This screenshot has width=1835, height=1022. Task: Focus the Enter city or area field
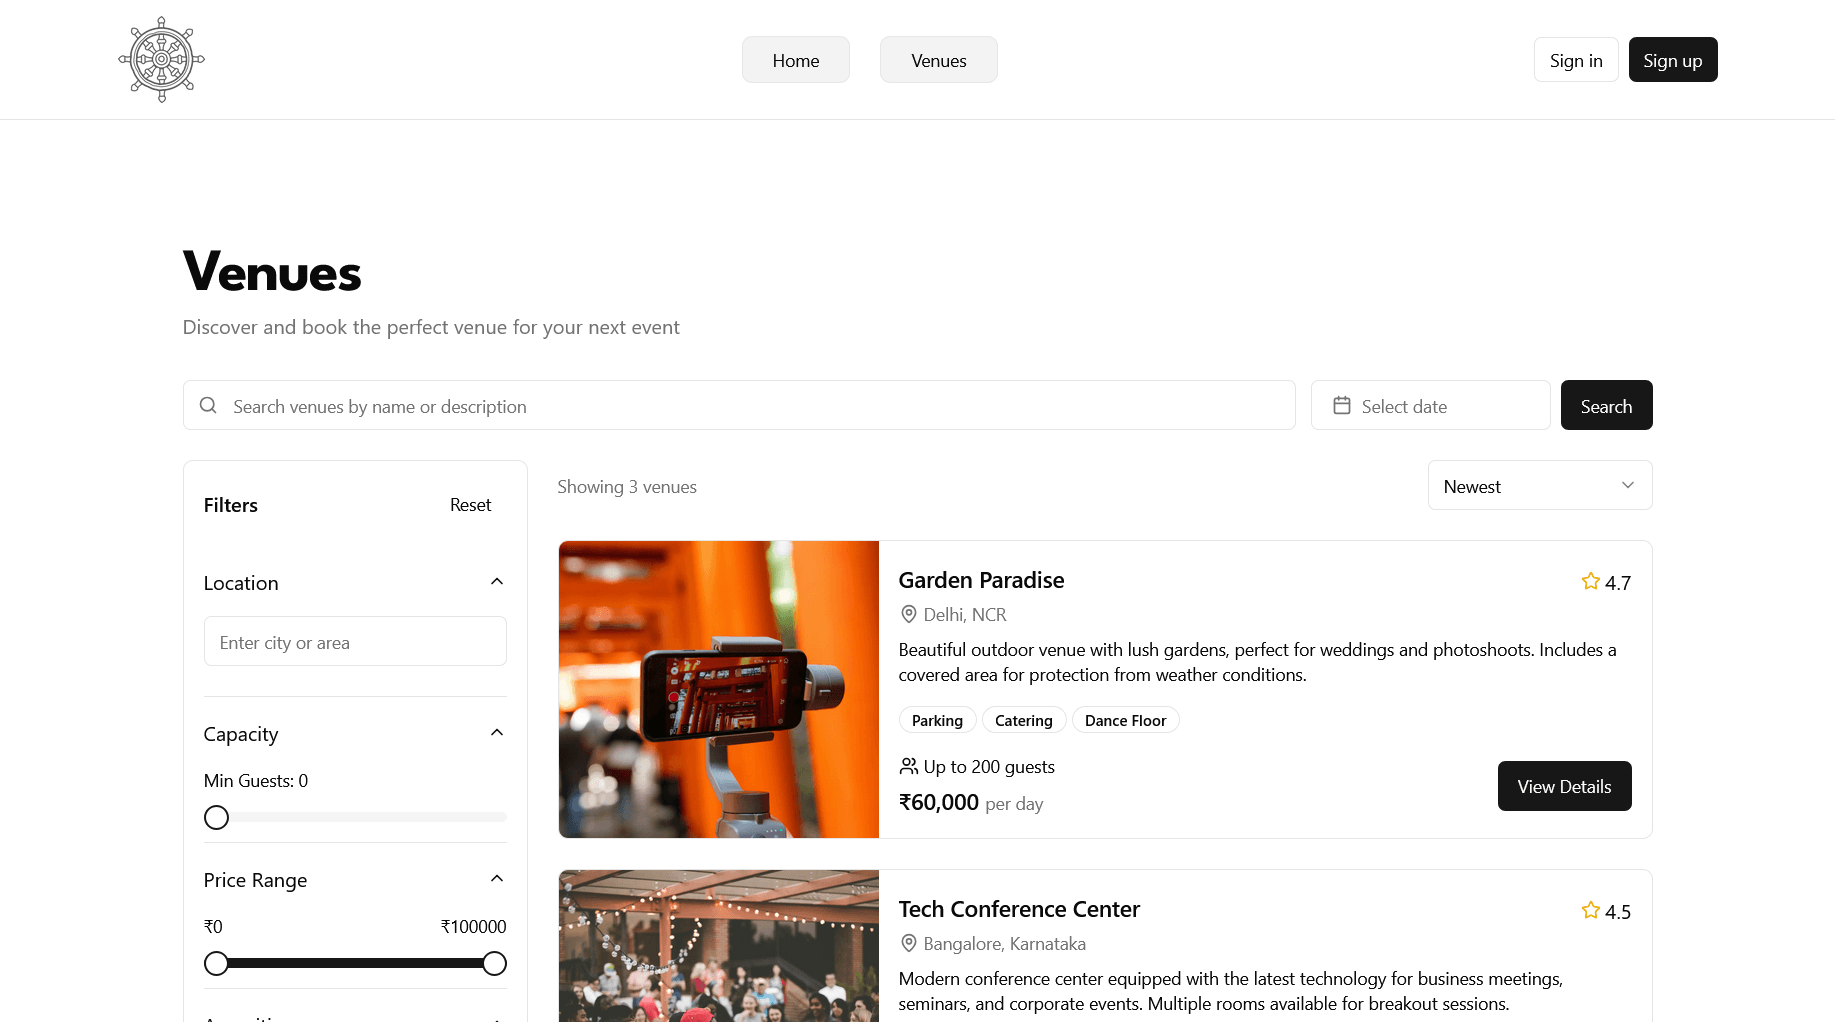click(355, 641)
